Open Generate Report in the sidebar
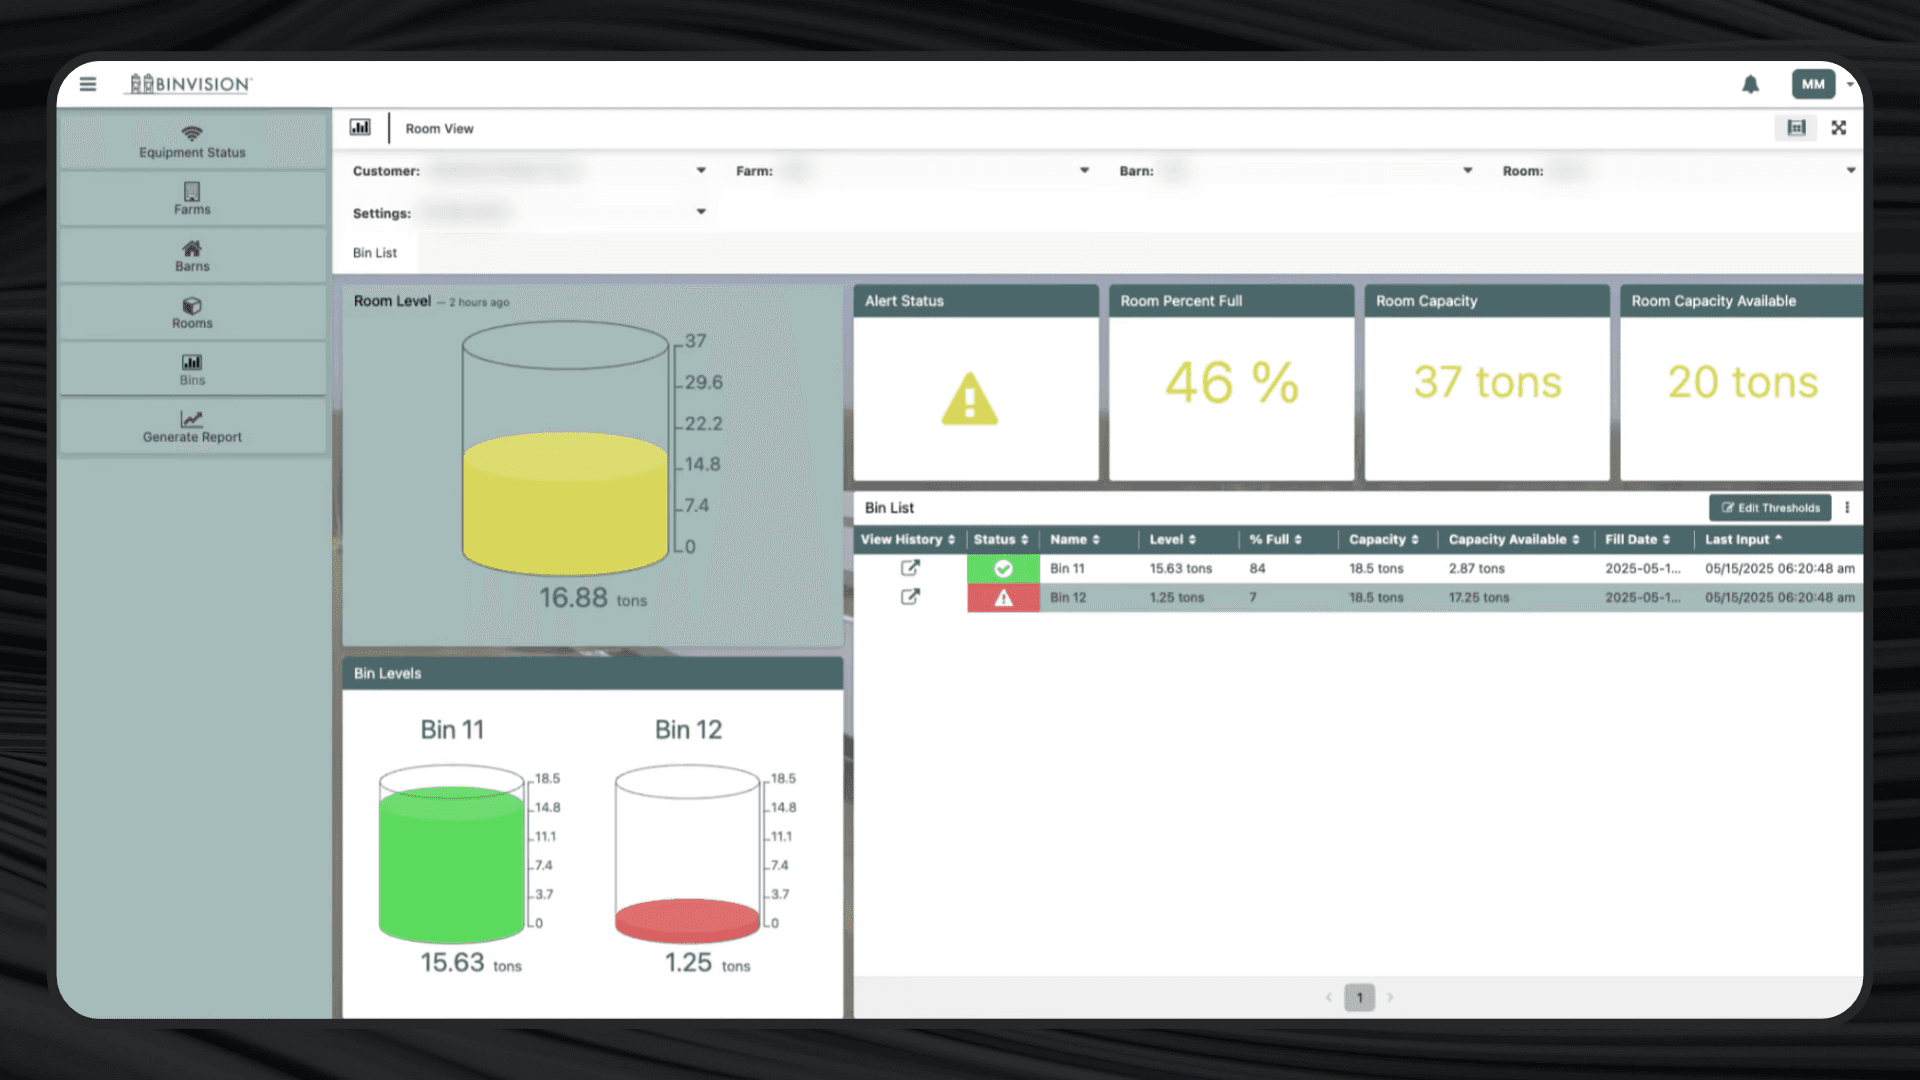Image resolution: width=1920 pixels, height=1080 pixels. (192, 428)
